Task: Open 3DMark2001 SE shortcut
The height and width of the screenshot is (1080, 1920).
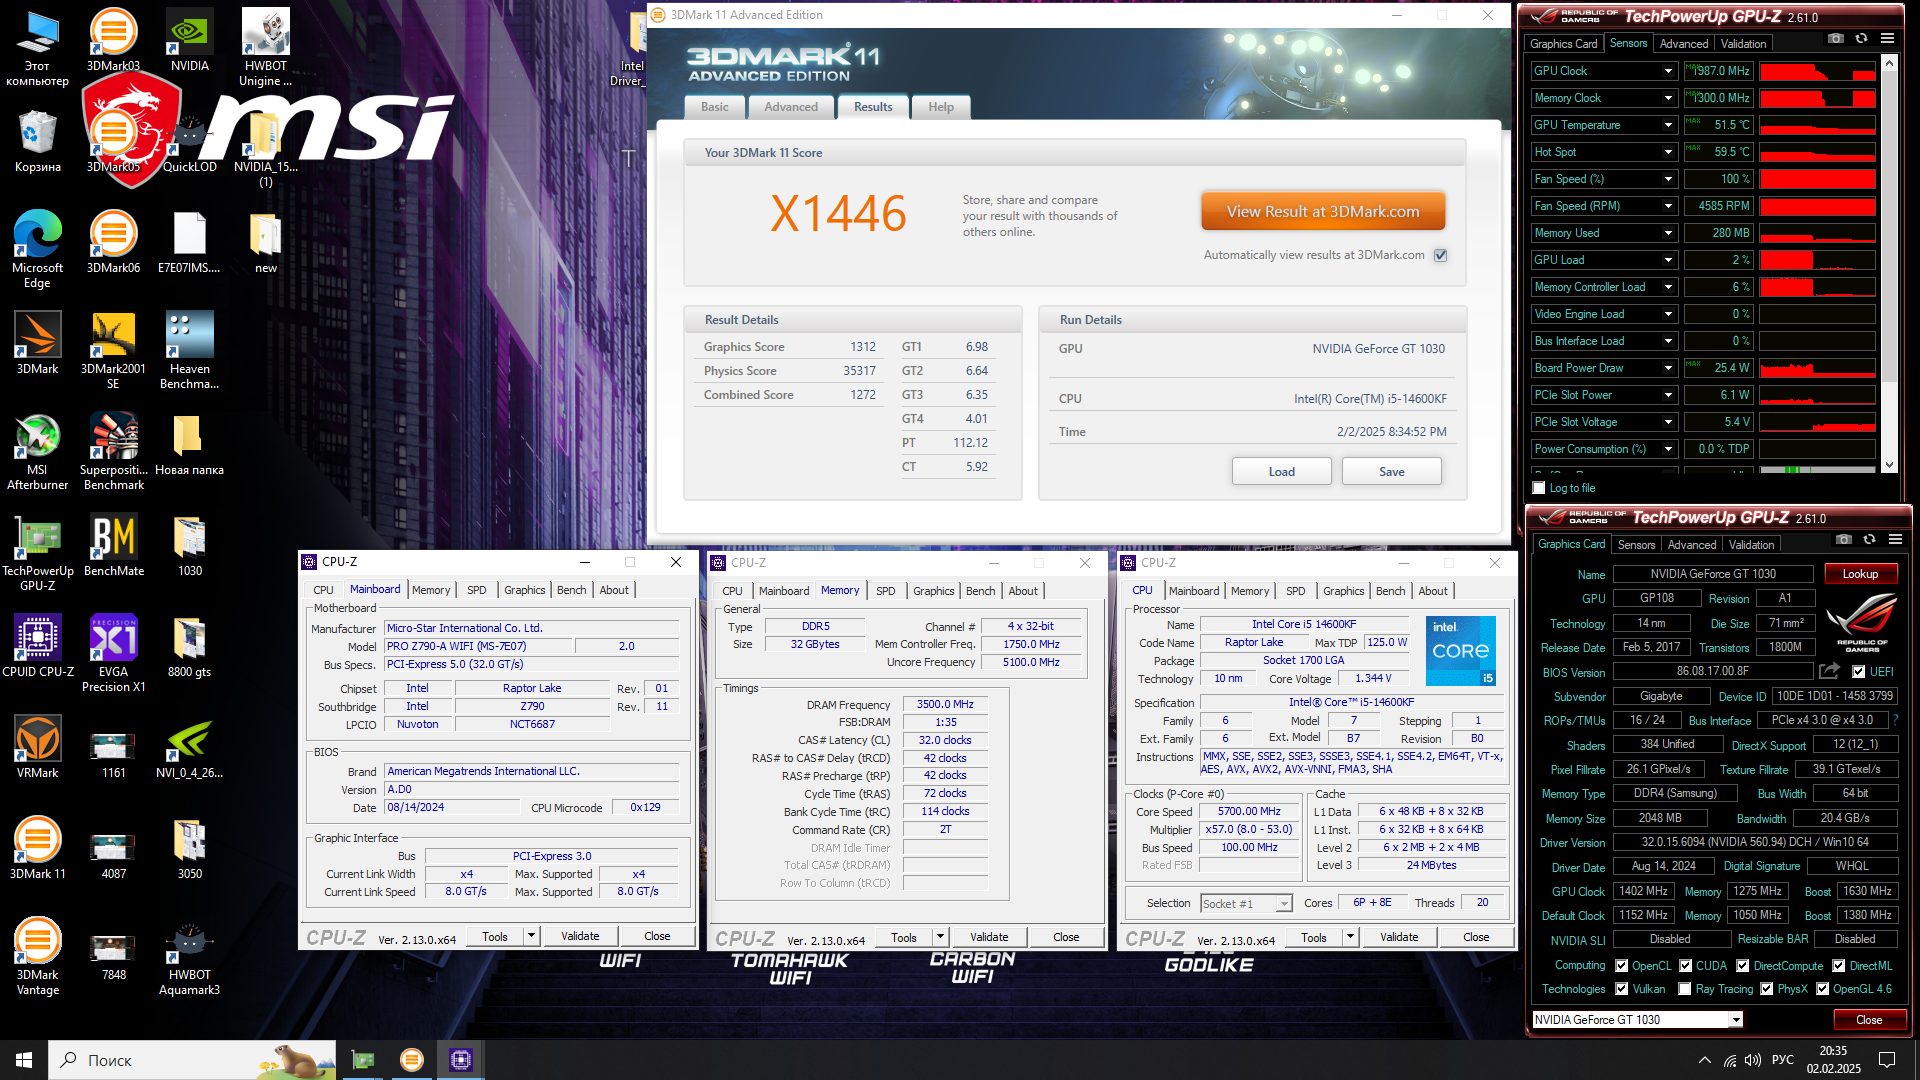Action: pos(113,350)
